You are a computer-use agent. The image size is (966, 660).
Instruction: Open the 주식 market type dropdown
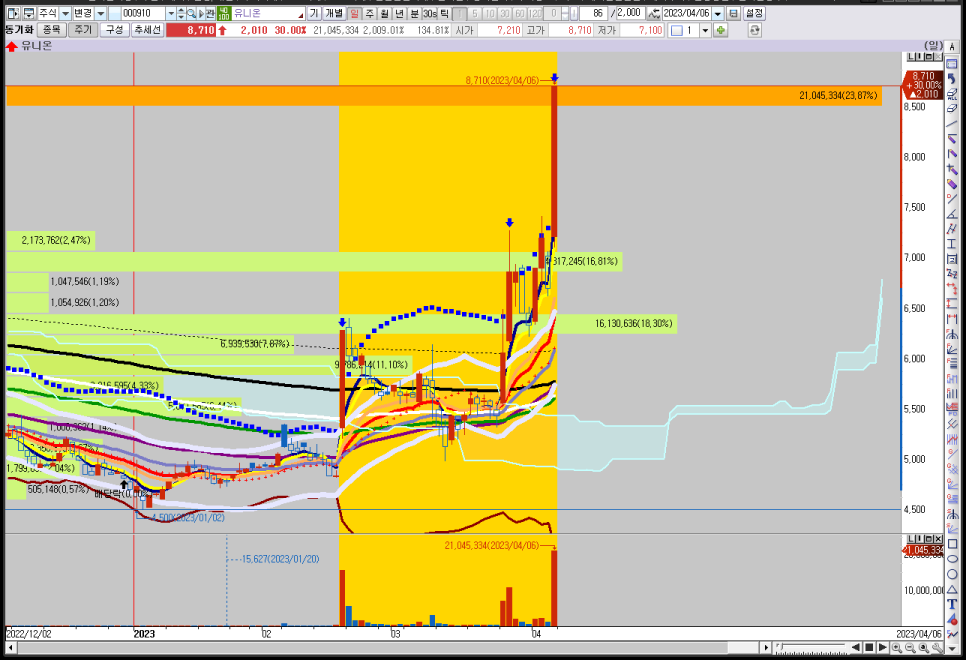click(x=65, y=13)
